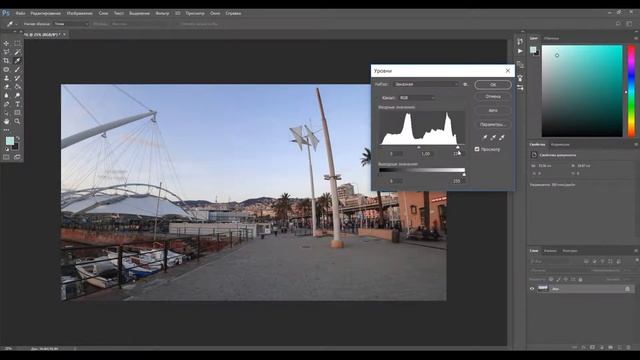Select the Quick Selection tool
Screen dimensions: 640x360
(x=18, y=52)
